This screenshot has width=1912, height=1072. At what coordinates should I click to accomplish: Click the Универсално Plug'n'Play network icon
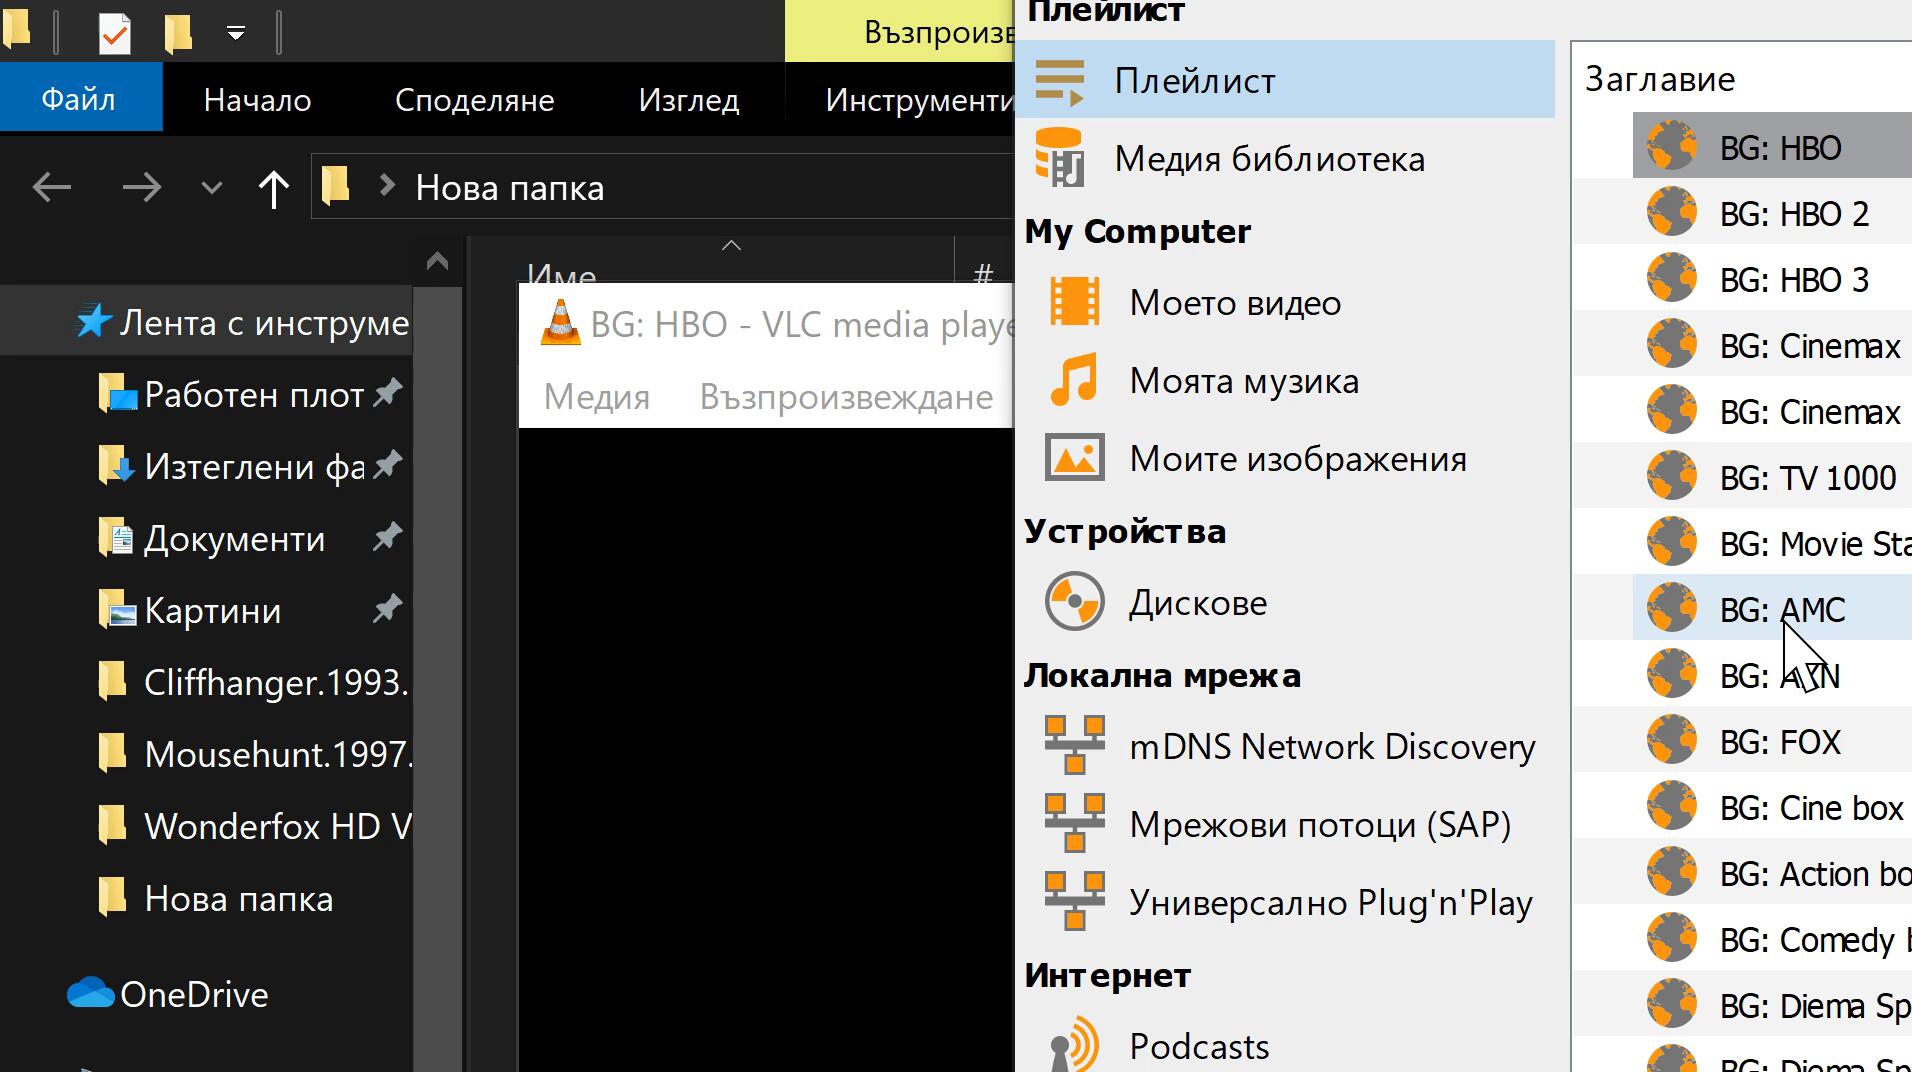pos(1074,902)
